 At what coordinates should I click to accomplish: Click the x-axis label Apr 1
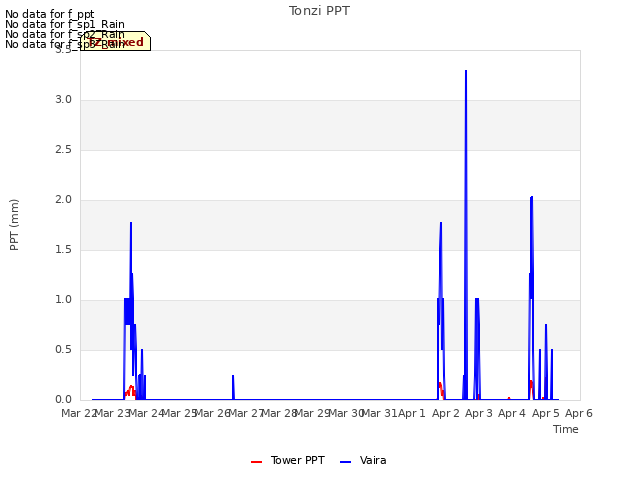tap(412, 413)
